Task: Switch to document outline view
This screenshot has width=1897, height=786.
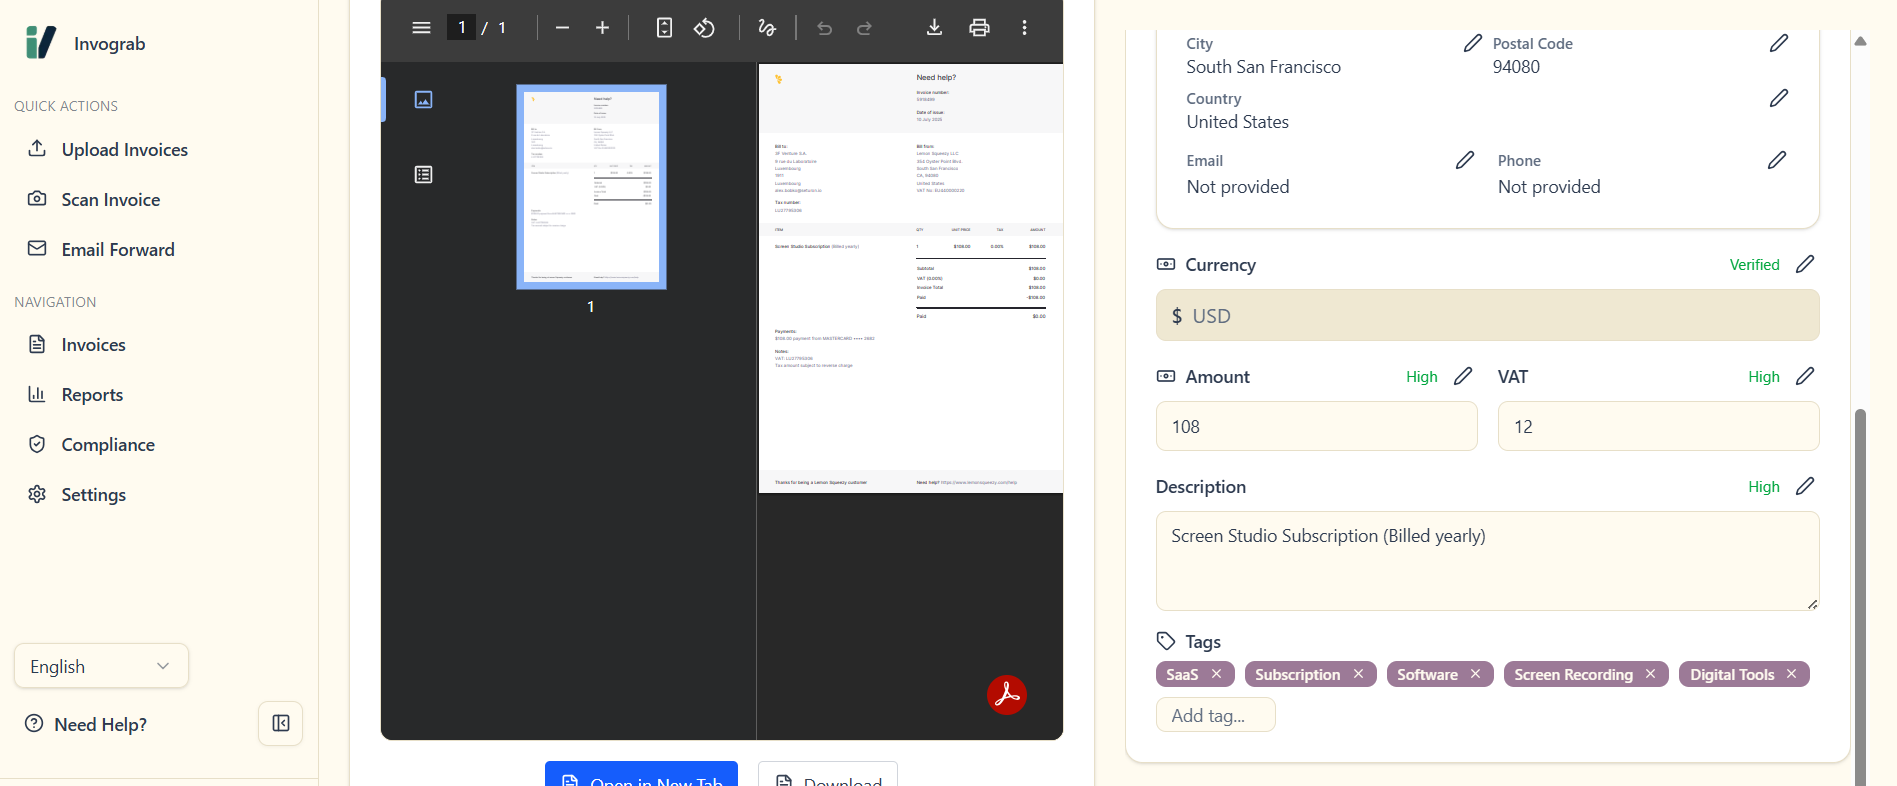Action: tap(423, 175)
